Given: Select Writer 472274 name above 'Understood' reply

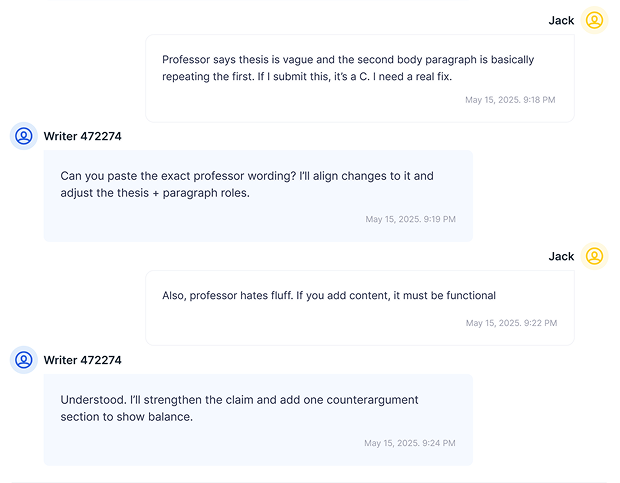Looking at the screenshot, I should pos(82,360).
